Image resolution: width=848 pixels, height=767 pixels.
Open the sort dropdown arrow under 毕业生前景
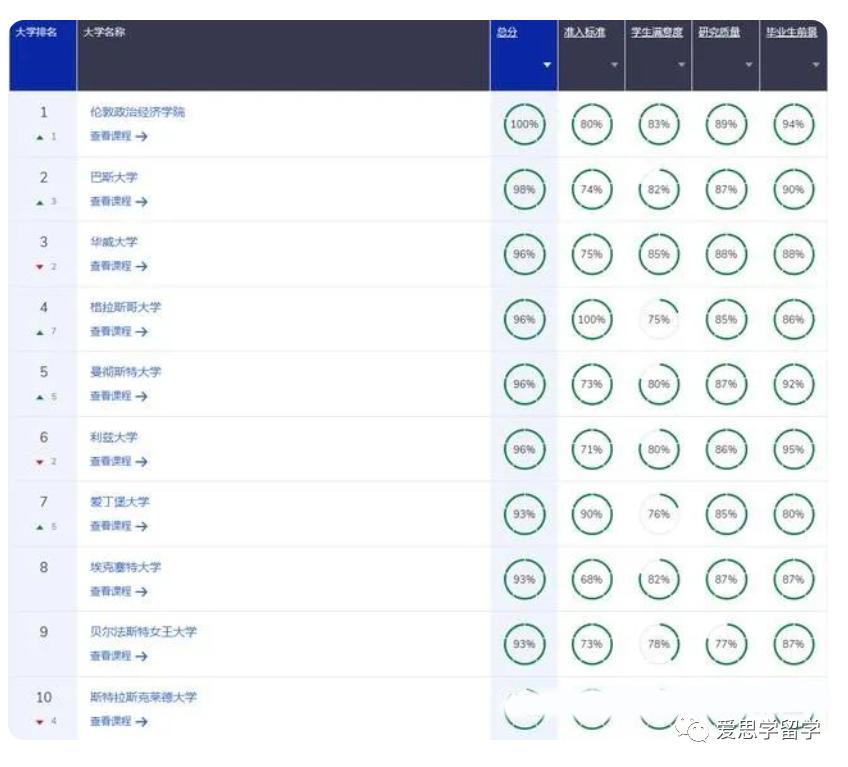pos(816,65)
